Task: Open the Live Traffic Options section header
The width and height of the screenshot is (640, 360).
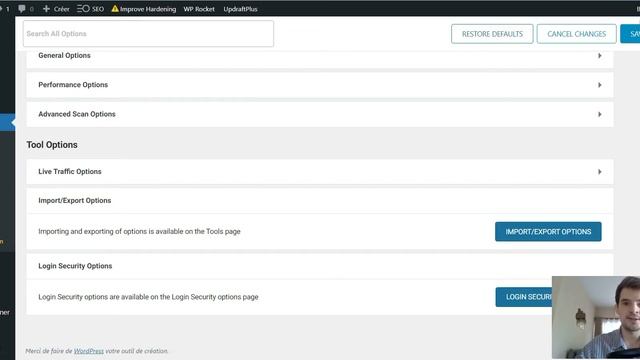Action: click(x=320, y=171)
